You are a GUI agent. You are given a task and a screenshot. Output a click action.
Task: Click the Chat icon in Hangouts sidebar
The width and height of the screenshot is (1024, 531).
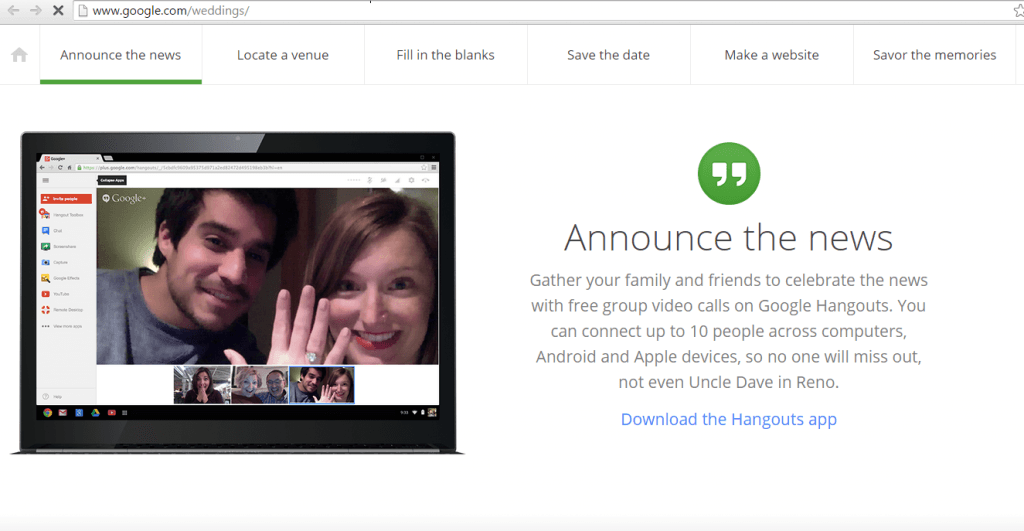(46, 231)
